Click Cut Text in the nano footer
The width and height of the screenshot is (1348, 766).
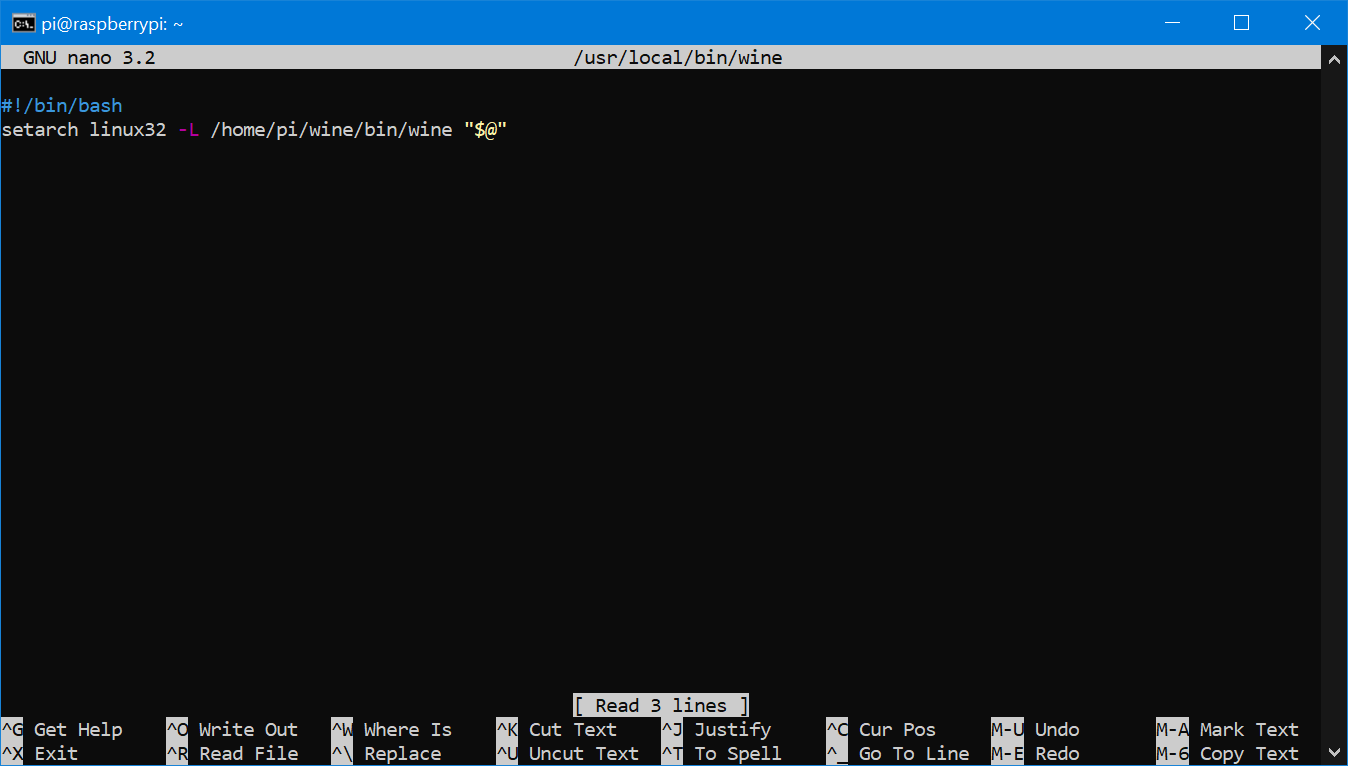point(572,730)
